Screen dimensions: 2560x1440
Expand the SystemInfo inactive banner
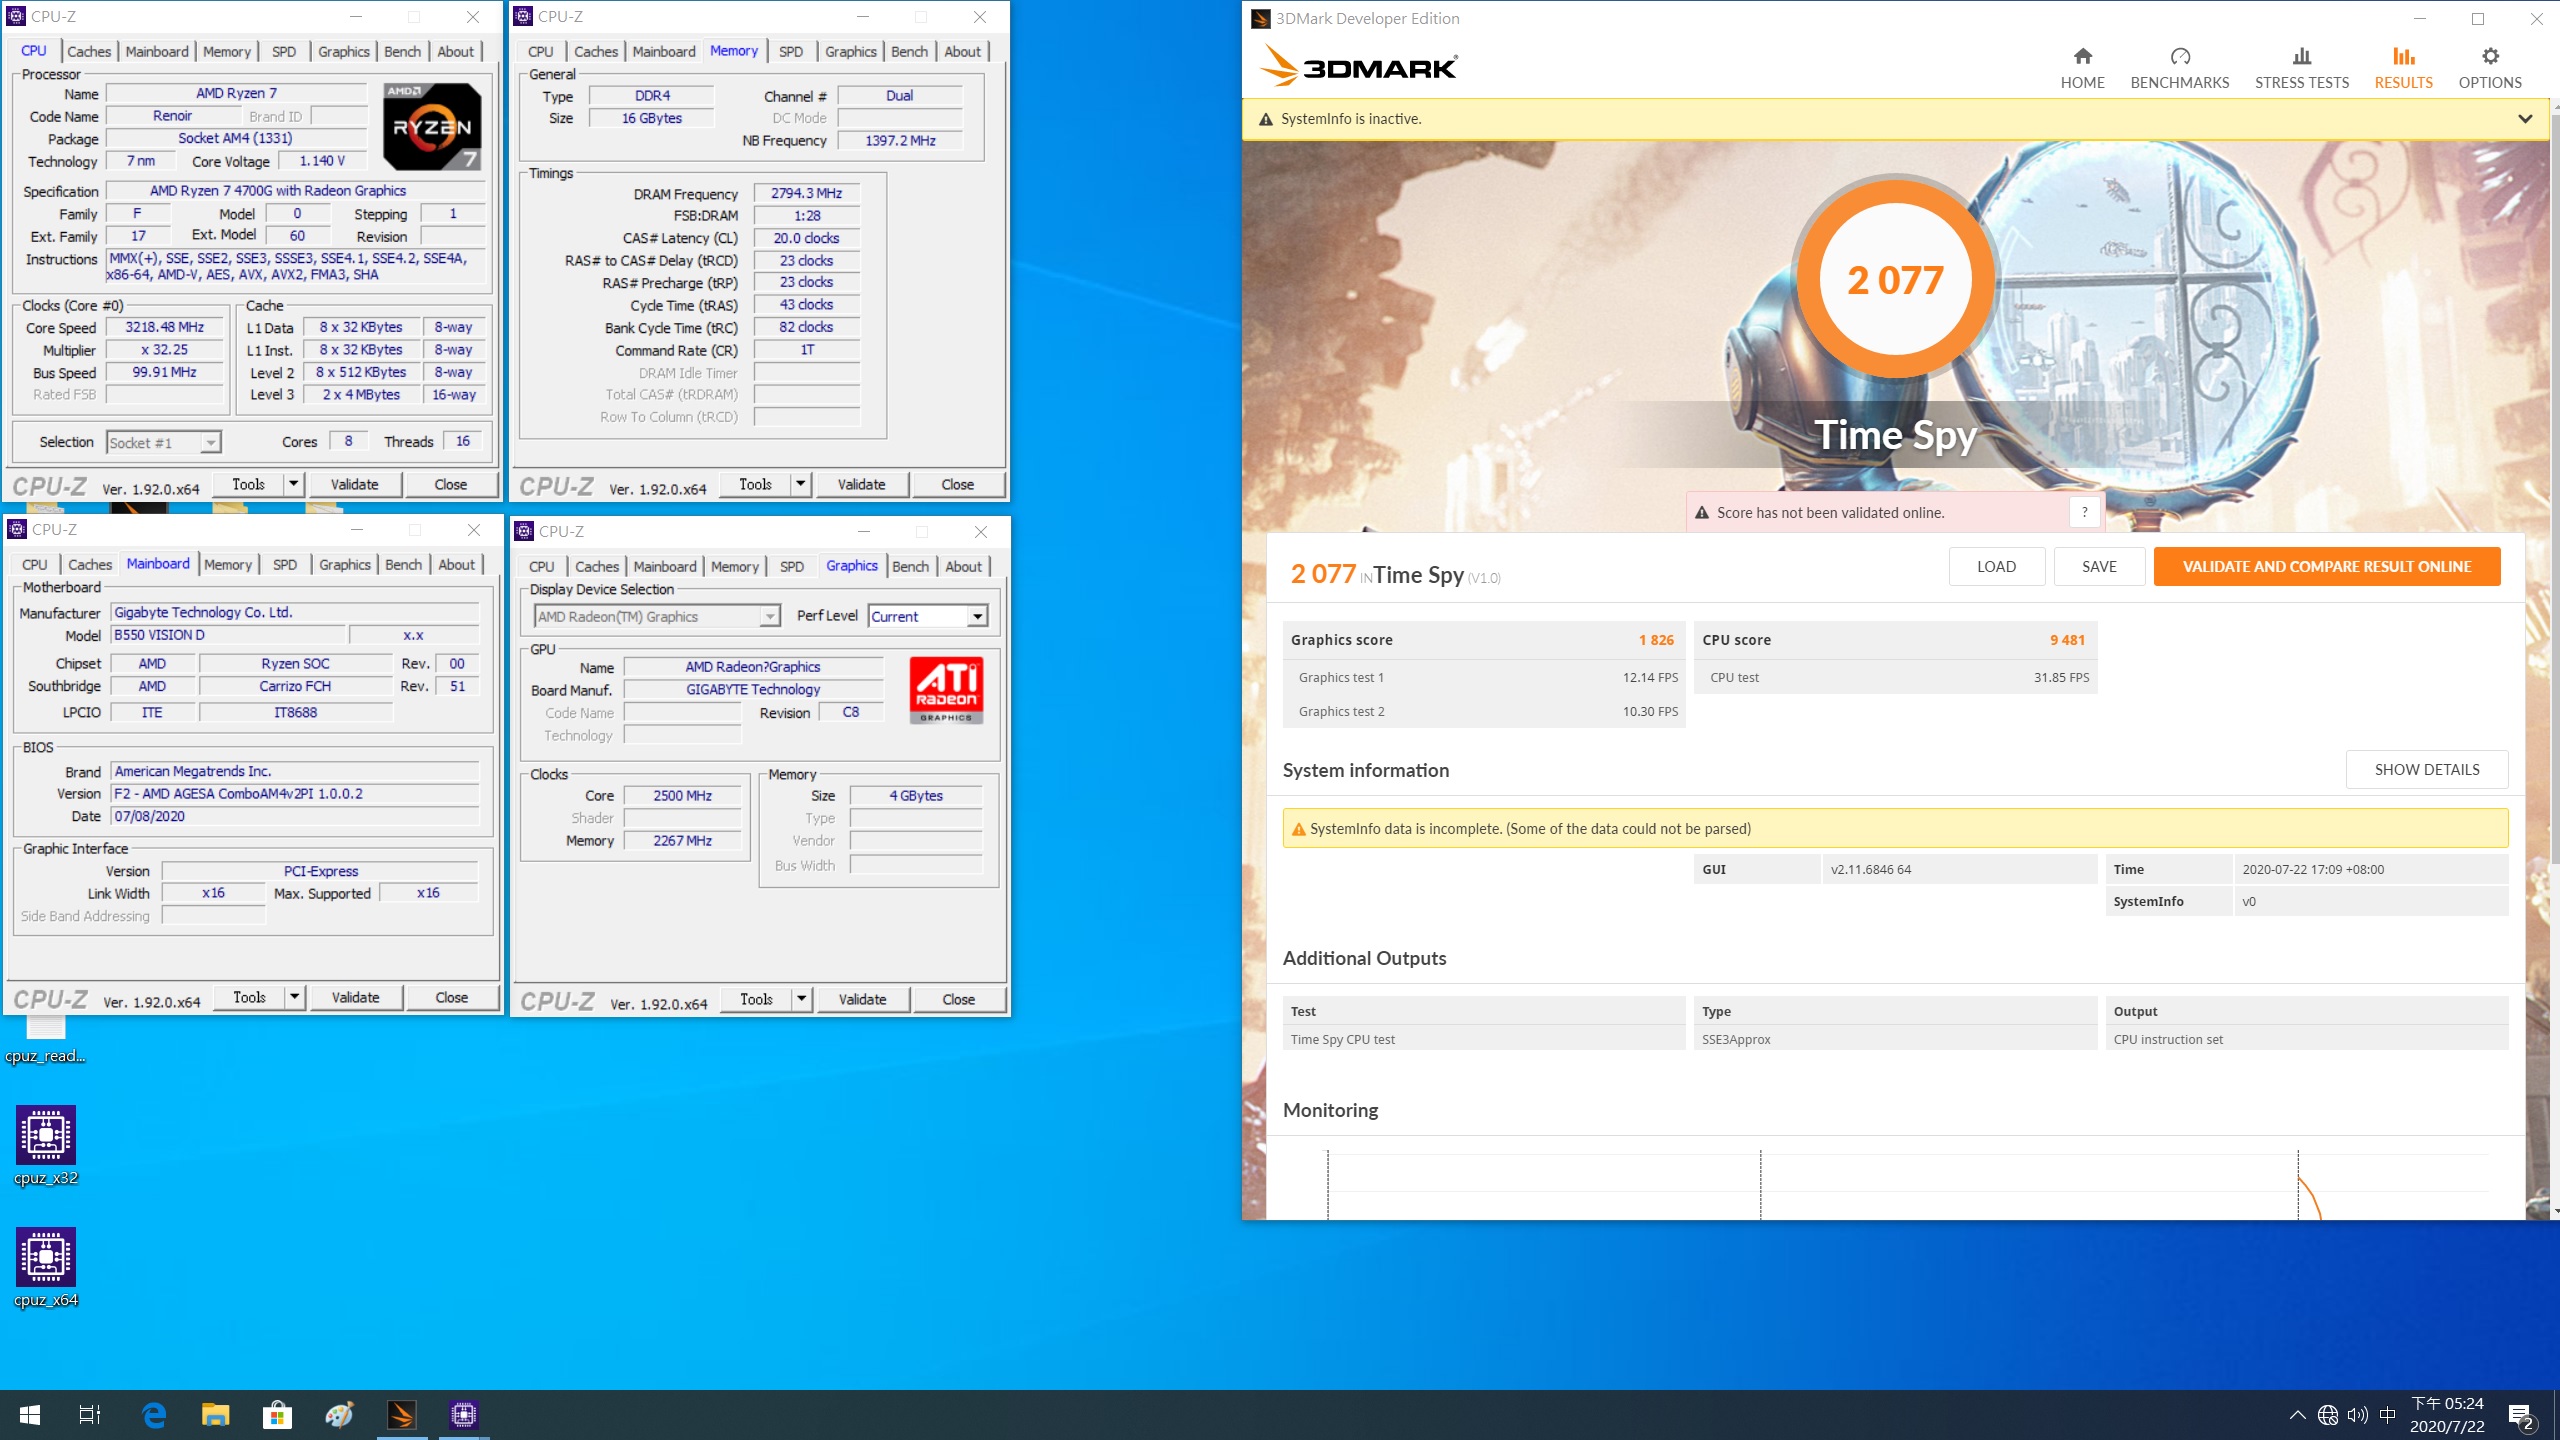(2525, 119)
